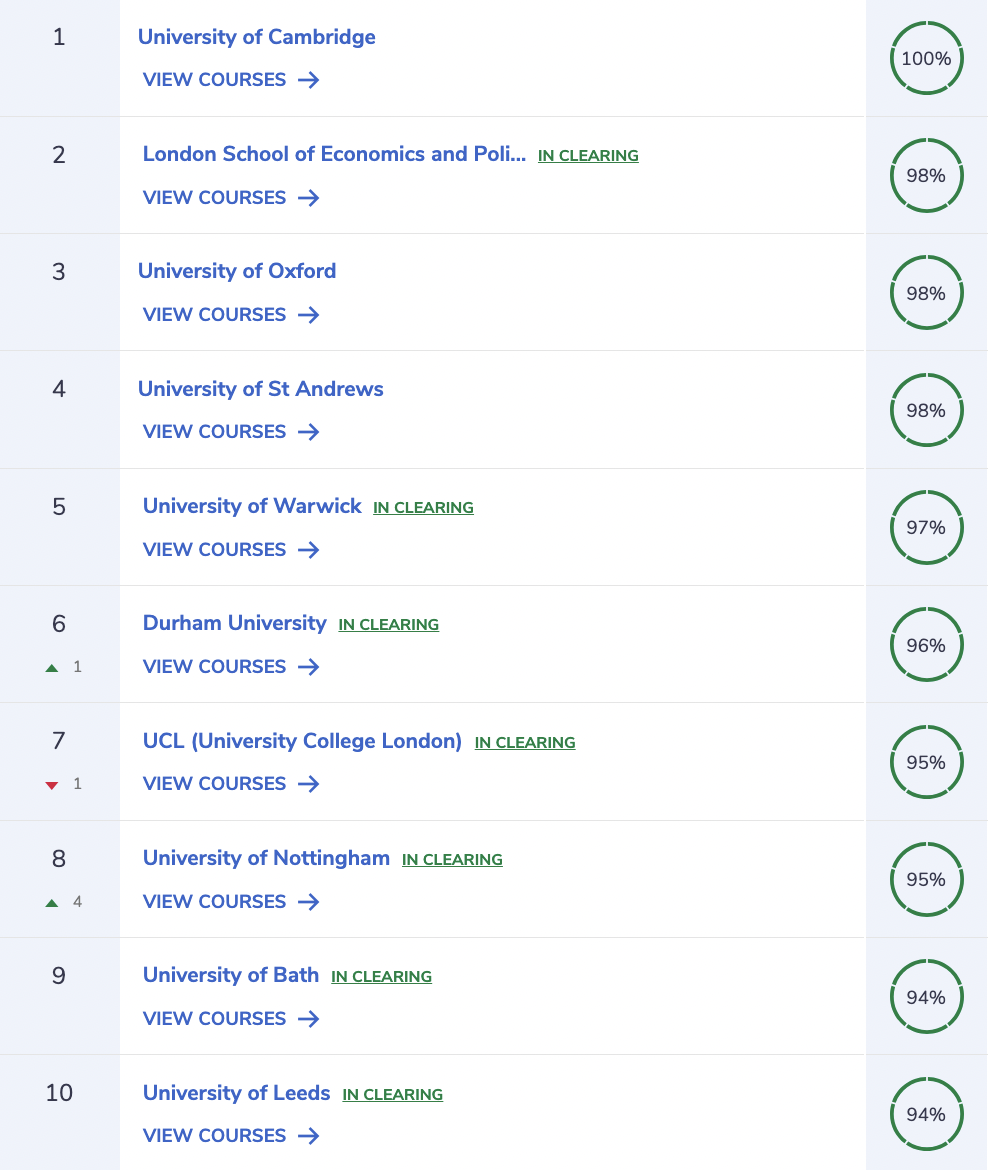Click the 95% score circle for UCL
Image resolution: width=988 pixels, height=1170 pixels.
point(927,763)
